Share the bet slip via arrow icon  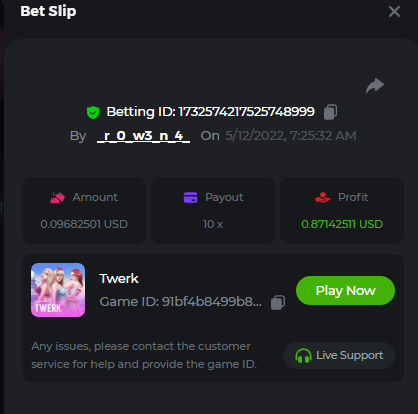click(x=375, y=85)
